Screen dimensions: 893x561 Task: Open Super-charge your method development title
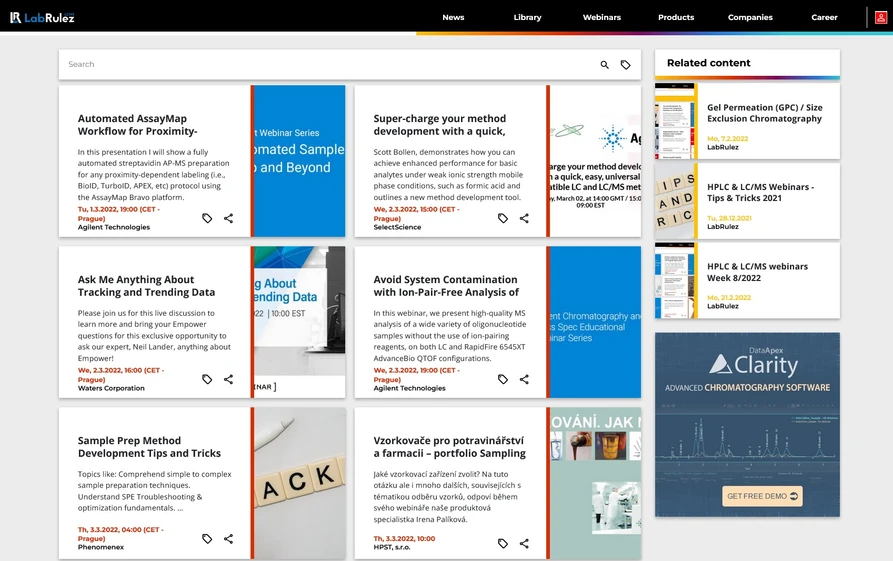[440, 125]
